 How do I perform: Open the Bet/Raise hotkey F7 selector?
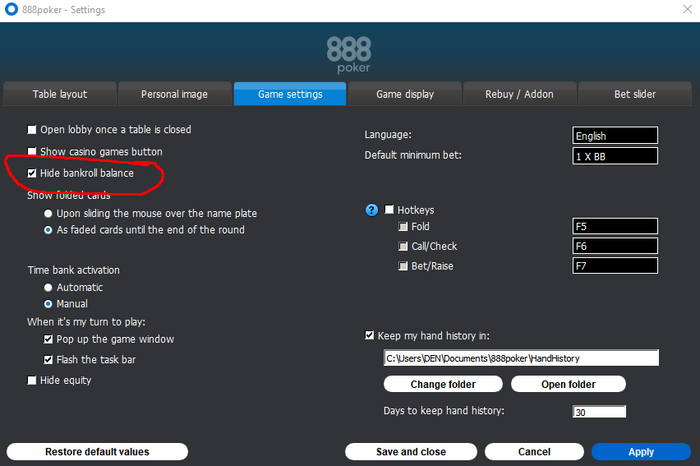pos(615,266)
